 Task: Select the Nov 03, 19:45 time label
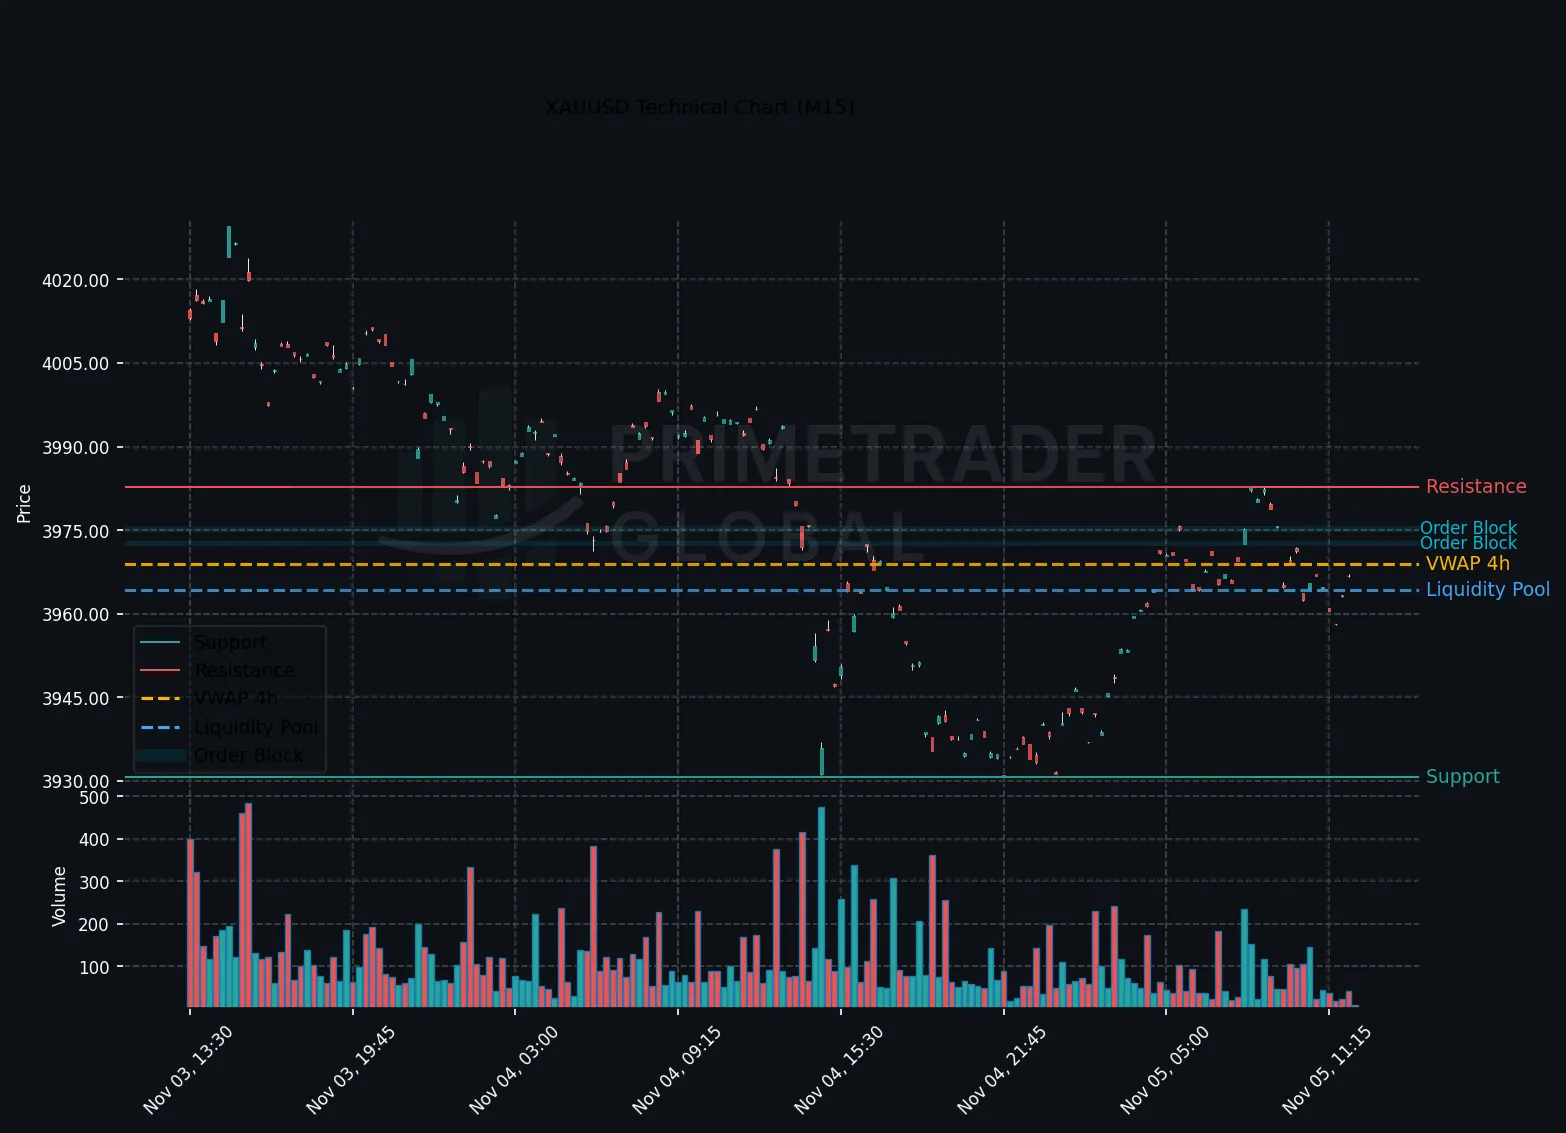(351, 1069)
